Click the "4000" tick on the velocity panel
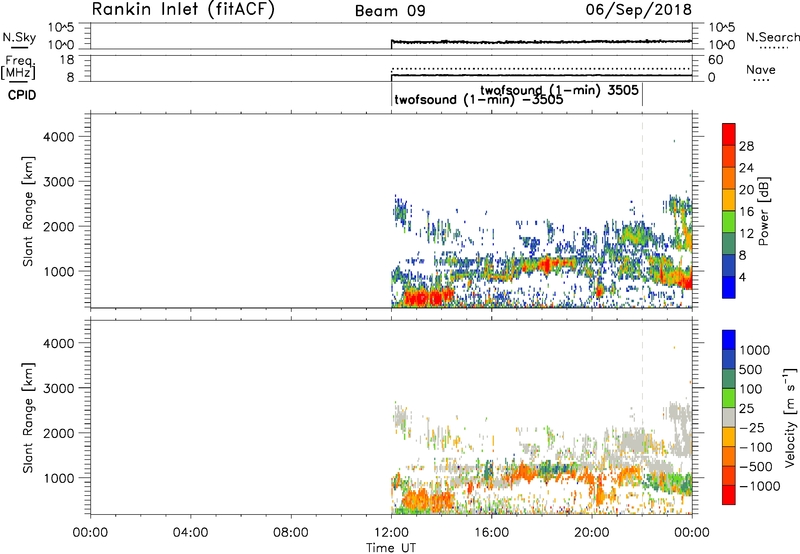The width and height of the screenshot is (800, 554). [x=58, y=343]
